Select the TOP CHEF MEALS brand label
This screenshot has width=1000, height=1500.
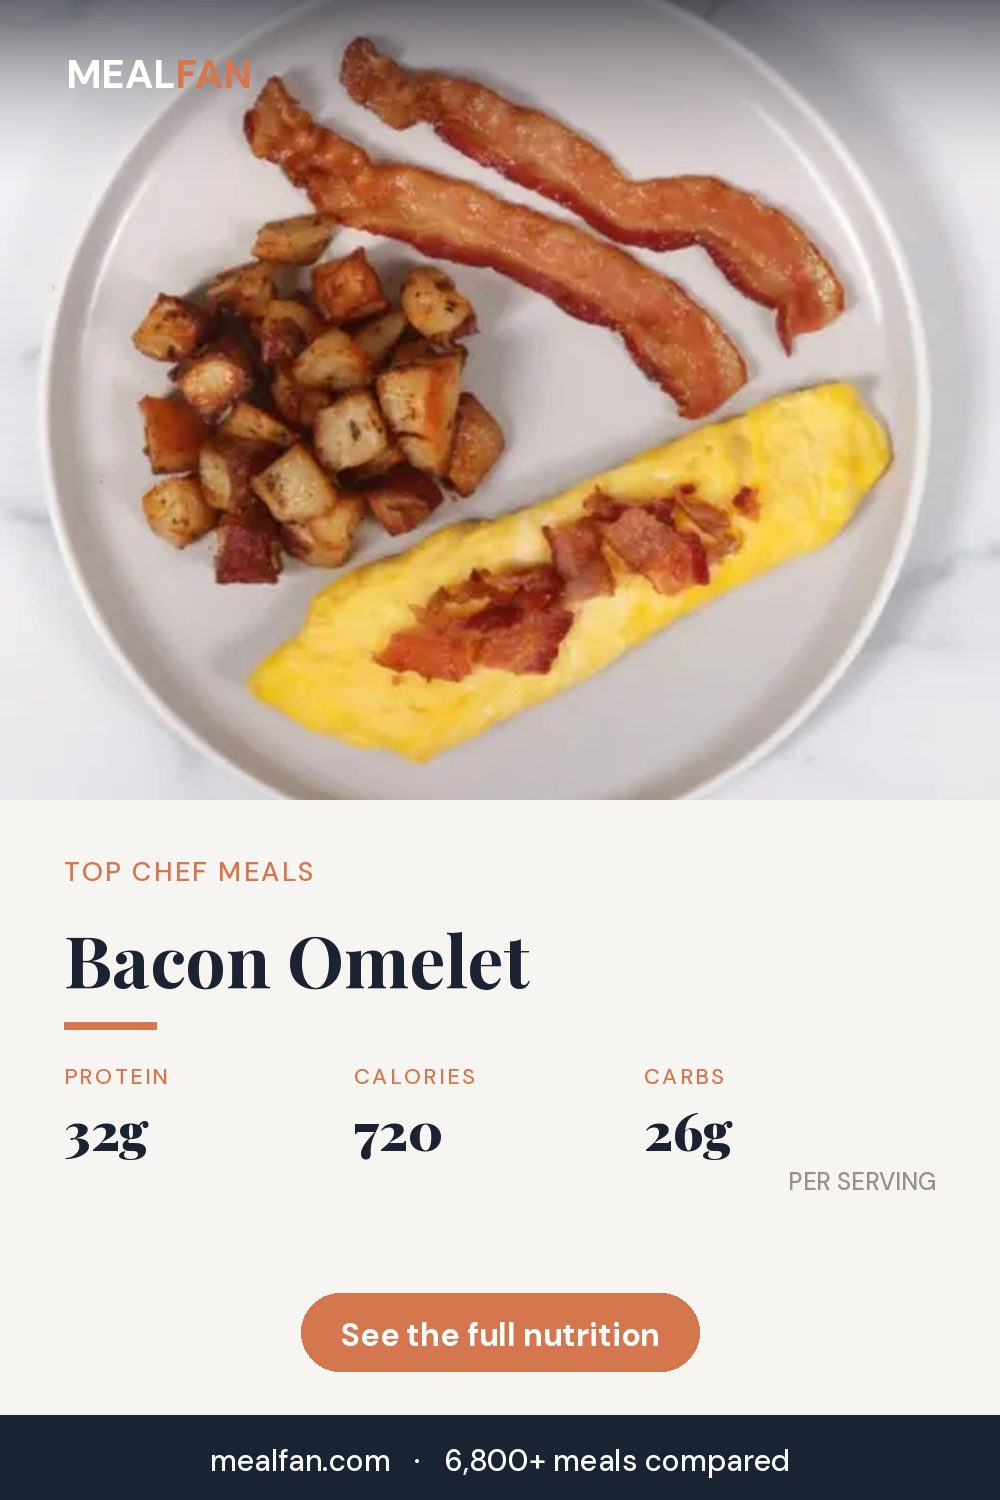pos(189,872)
